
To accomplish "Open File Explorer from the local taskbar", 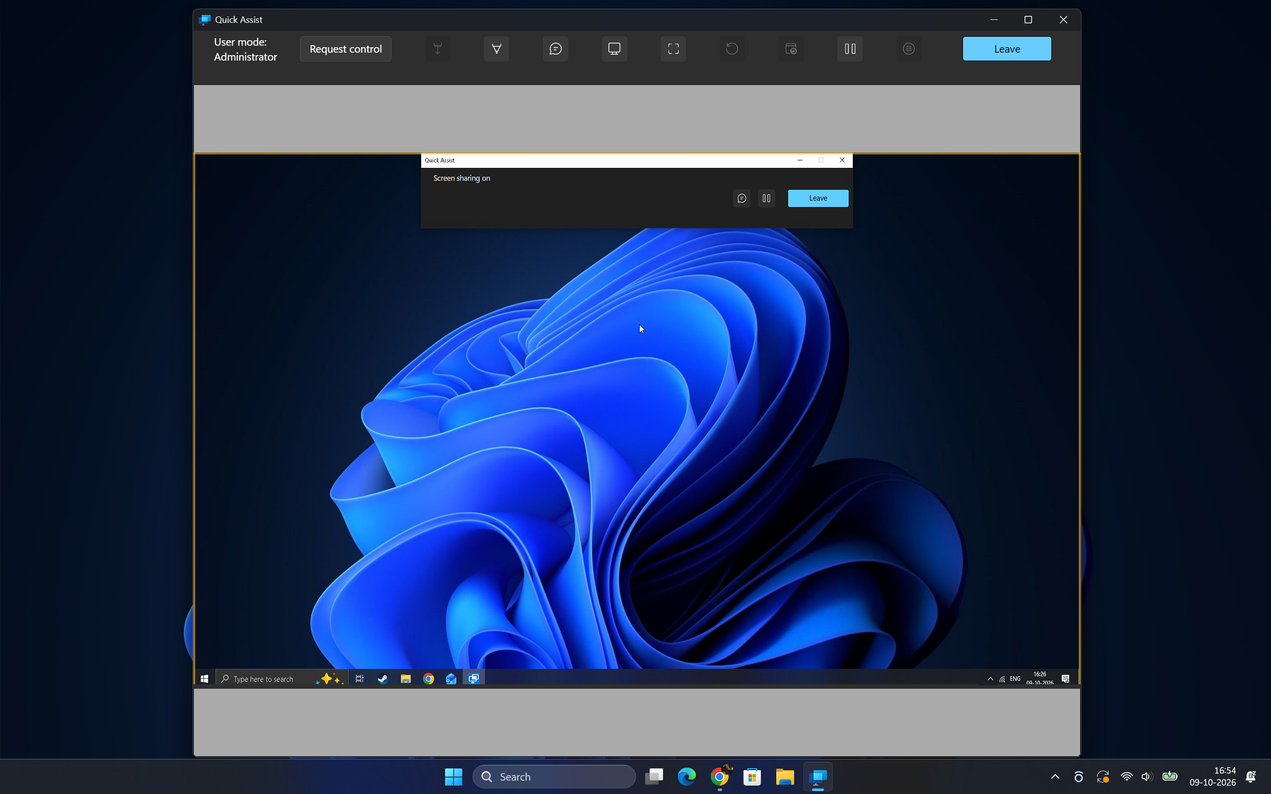I will point(785,777).
